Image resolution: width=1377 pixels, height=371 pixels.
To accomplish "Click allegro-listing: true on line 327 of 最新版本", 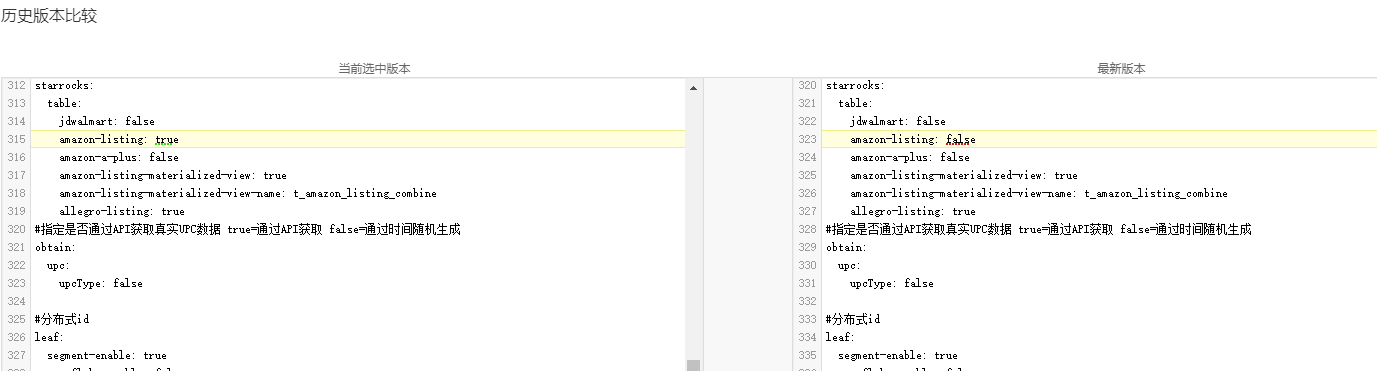I will click(912, 211).
